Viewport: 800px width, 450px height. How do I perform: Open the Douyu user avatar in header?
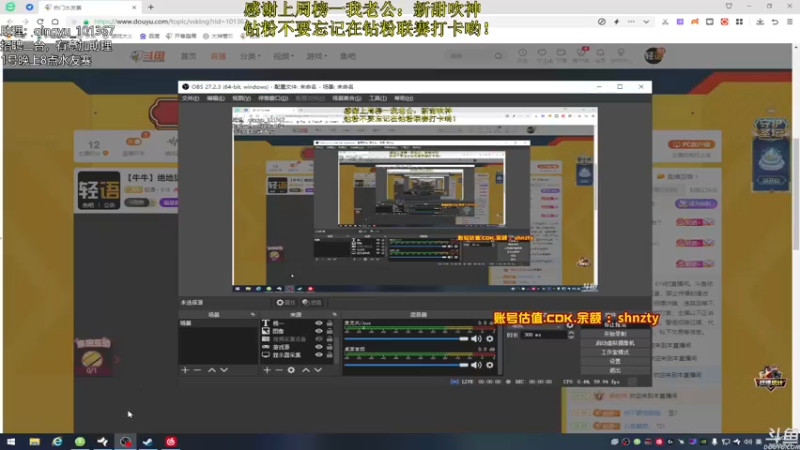(x=654, y=55)
